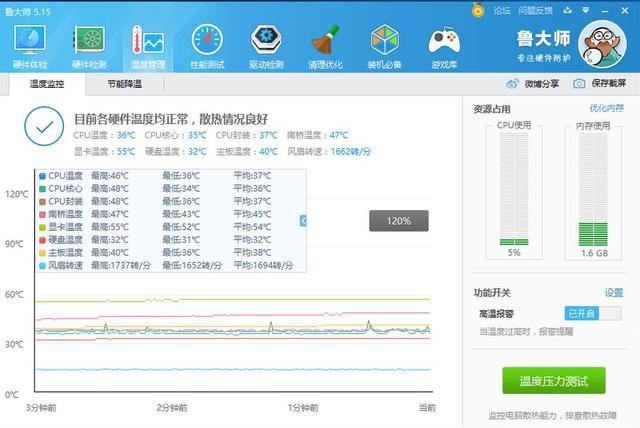
Task: Click the Weibo share icon
Action: click(x=512, y=84)
